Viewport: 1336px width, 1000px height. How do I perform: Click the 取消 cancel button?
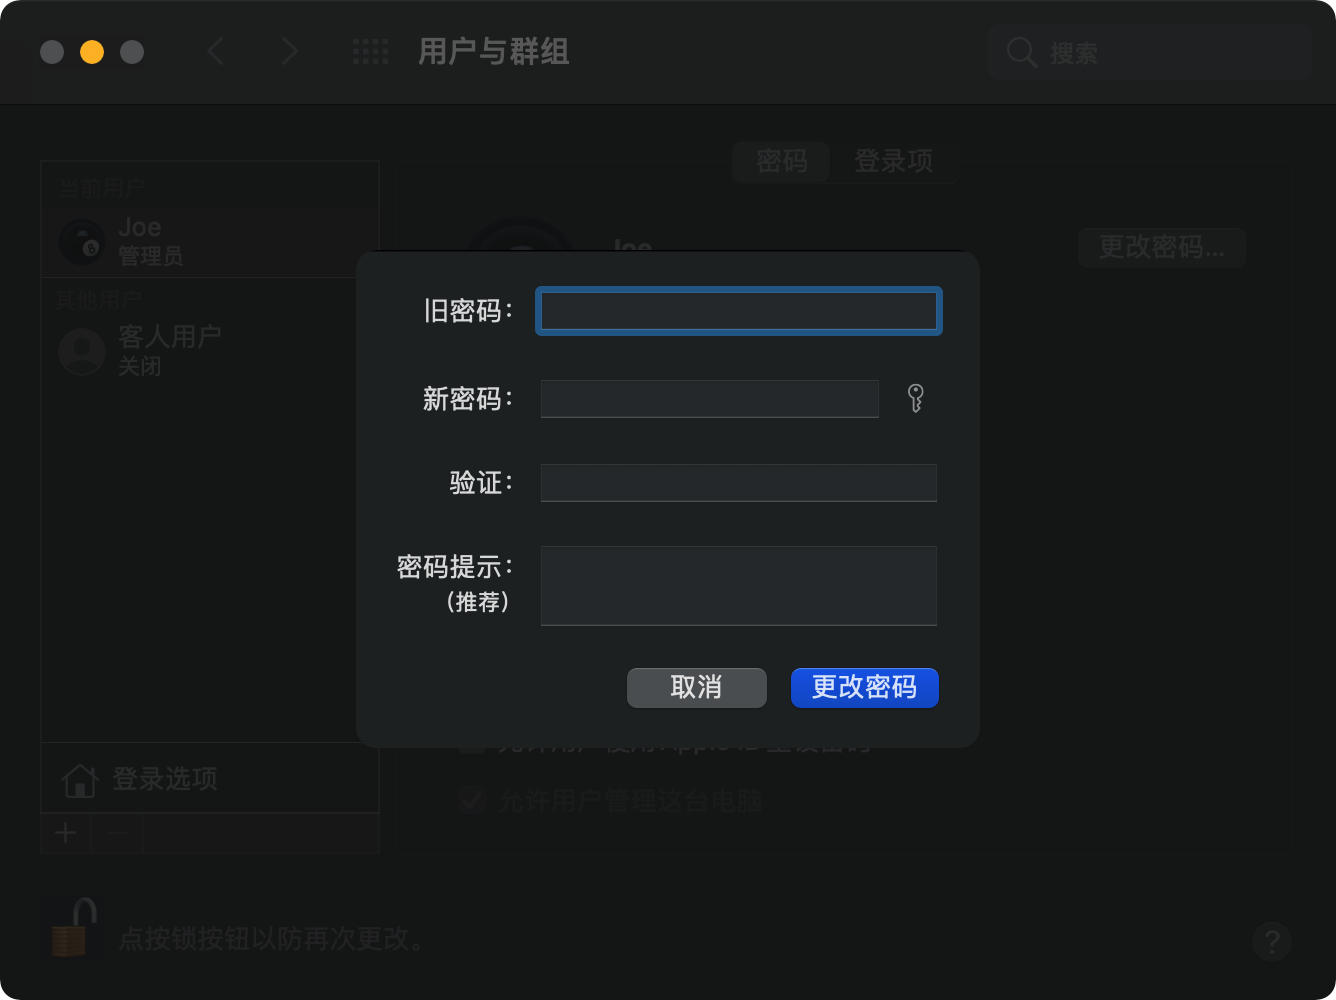pos(696,687)
